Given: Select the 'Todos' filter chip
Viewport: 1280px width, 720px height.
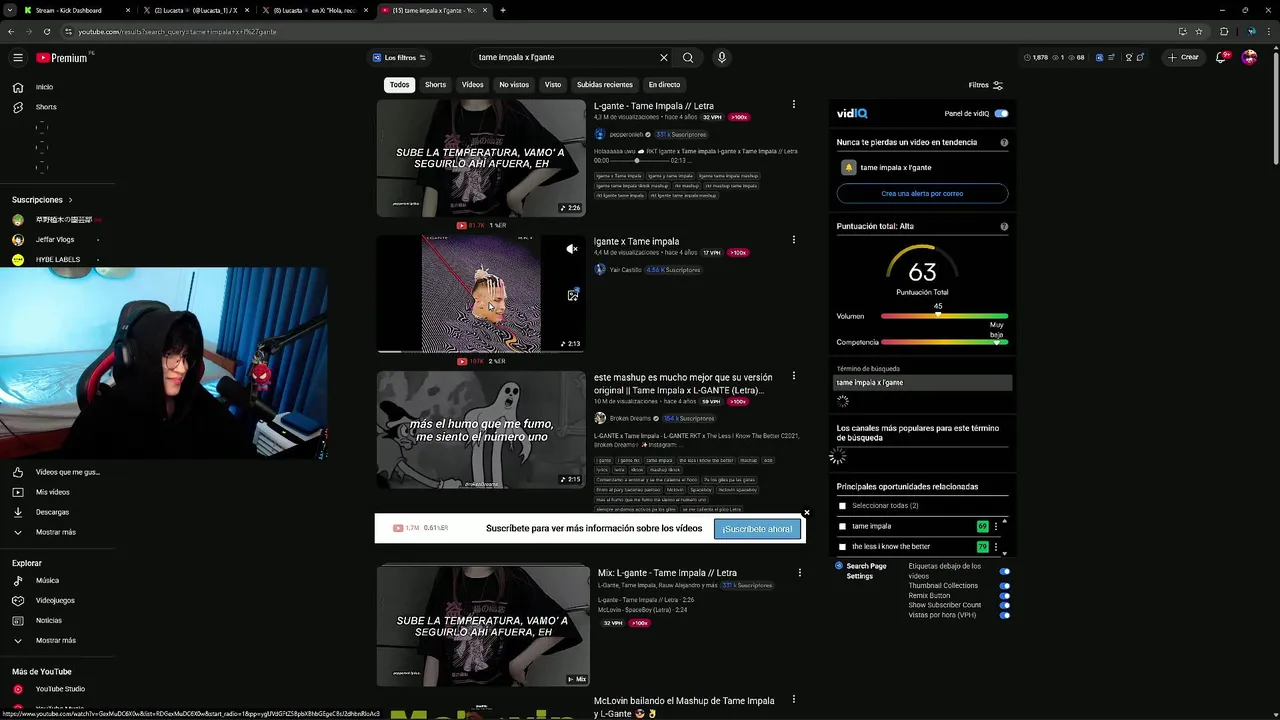Looking at the screenshot, I should (x=399, y=85).
